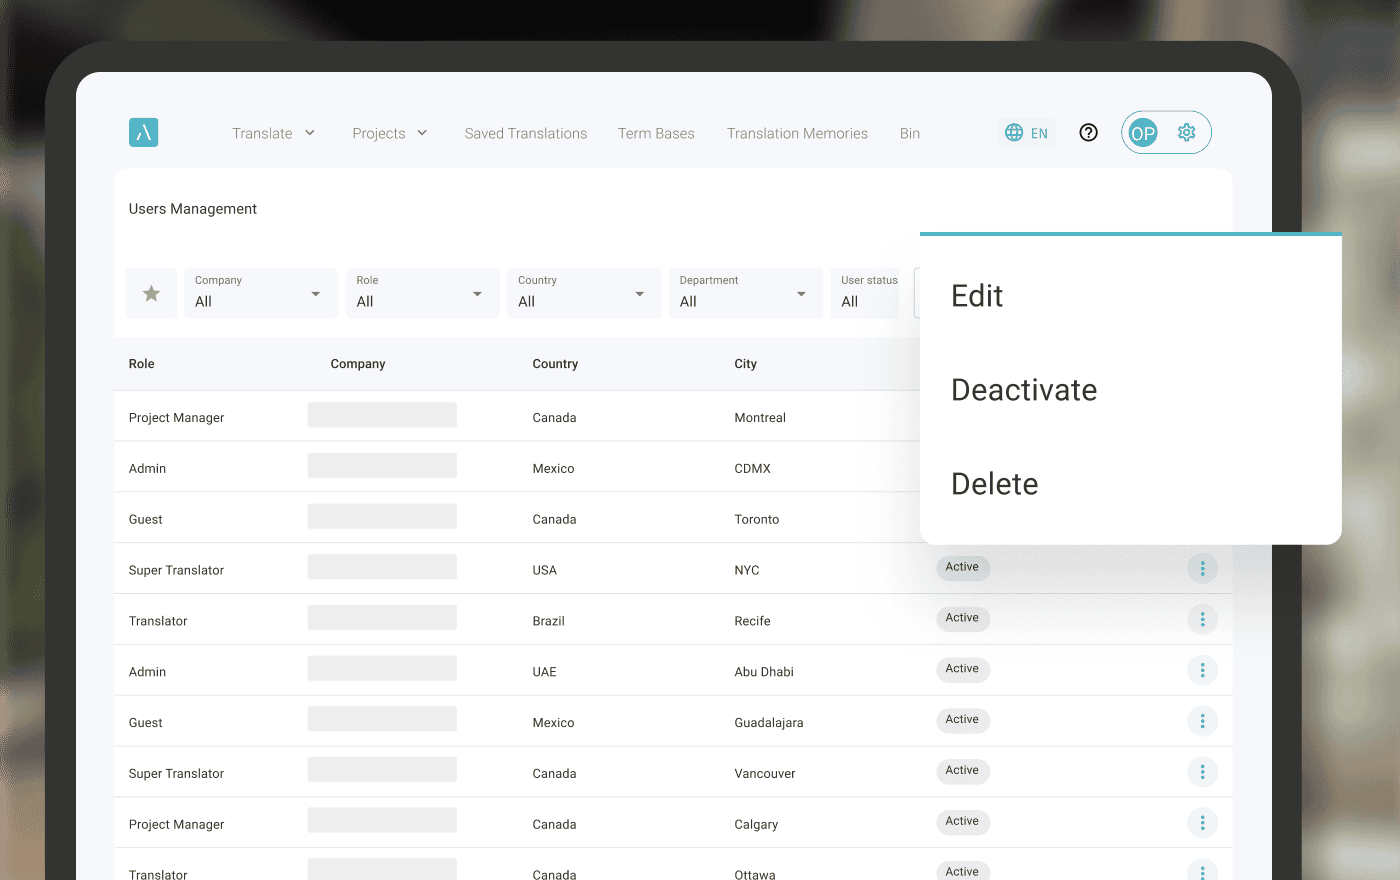Screen dimensions: 1400x880
Task: Open the Term Bases page
Action: pos(656,133)
